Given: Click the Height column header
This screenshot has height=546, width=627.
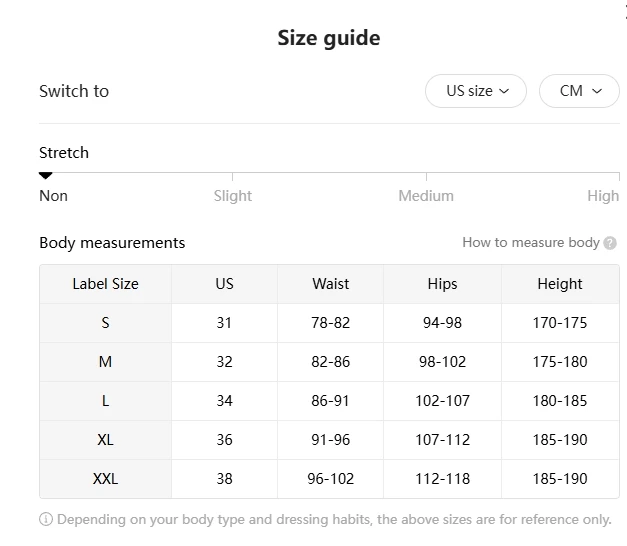Looking at the screenshot, I should 559,284.
